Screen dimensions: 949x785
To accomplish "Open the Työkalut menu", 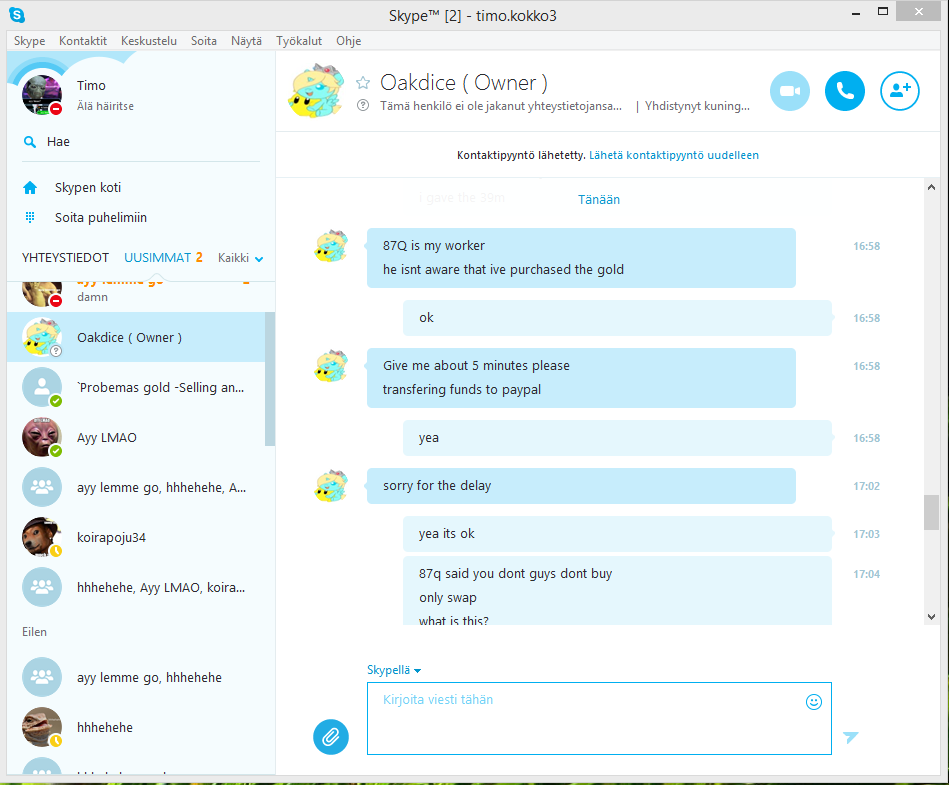I will (299, 41).
